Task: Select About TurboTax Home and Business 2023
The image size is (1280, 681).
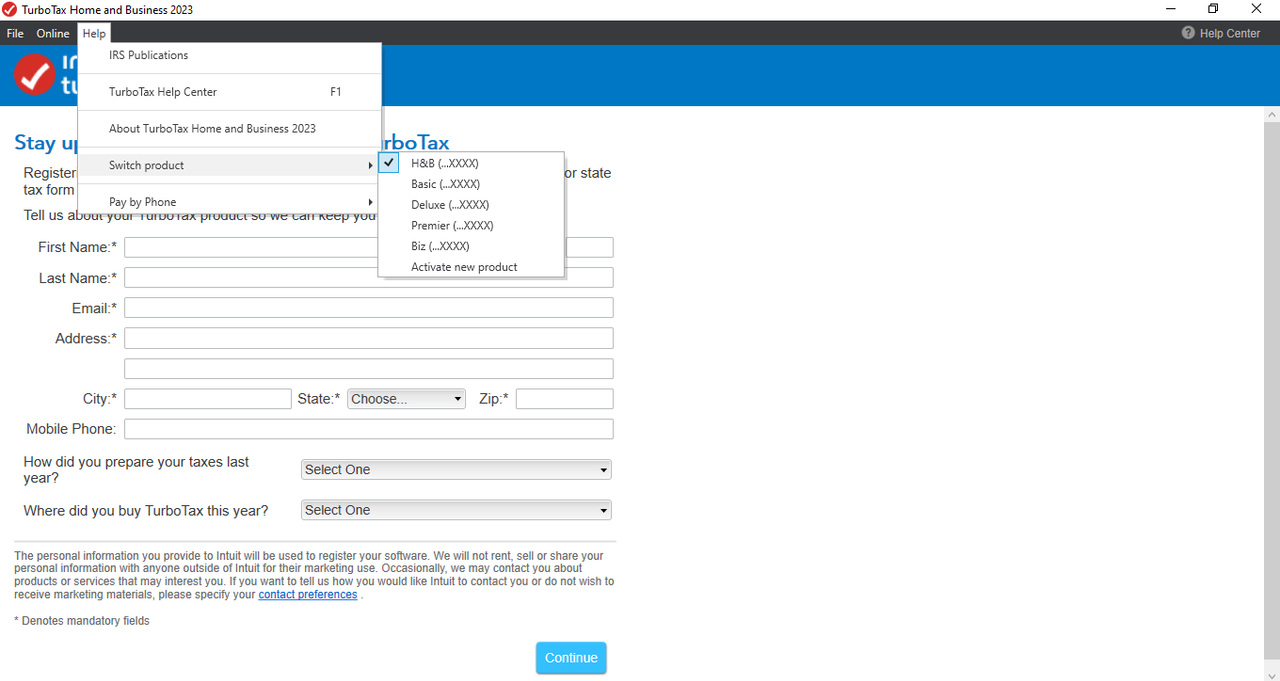Action: [x=230, y=129]
